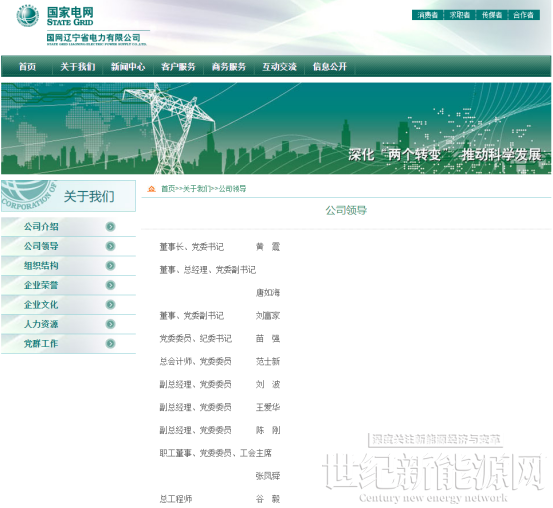Screen dimensions: 553x508
Task: Click arrow icon beside 公司领导
Action: 110,246
